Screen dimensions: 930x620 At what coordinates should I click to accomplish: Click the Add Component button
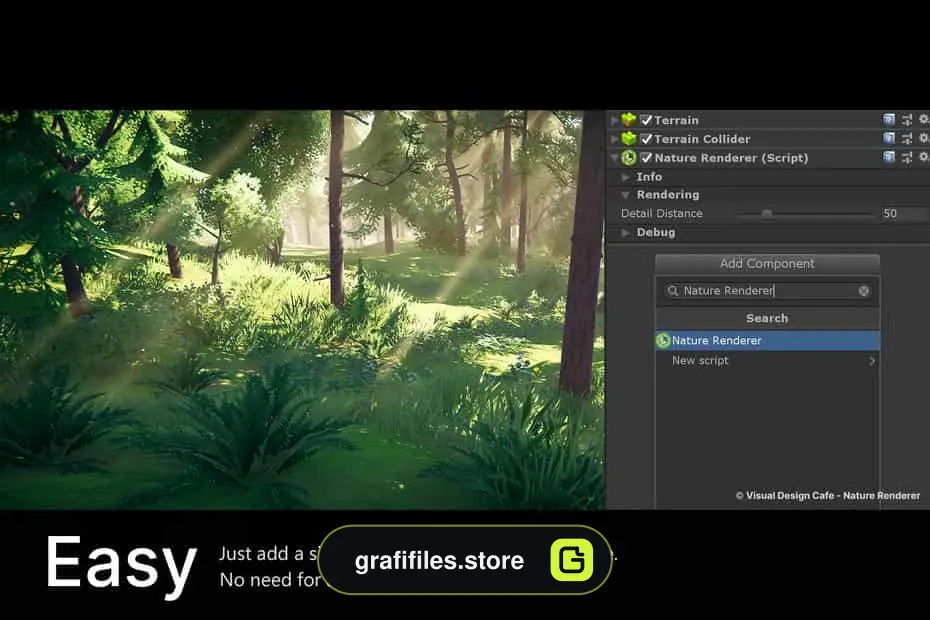tap(767, 263)
